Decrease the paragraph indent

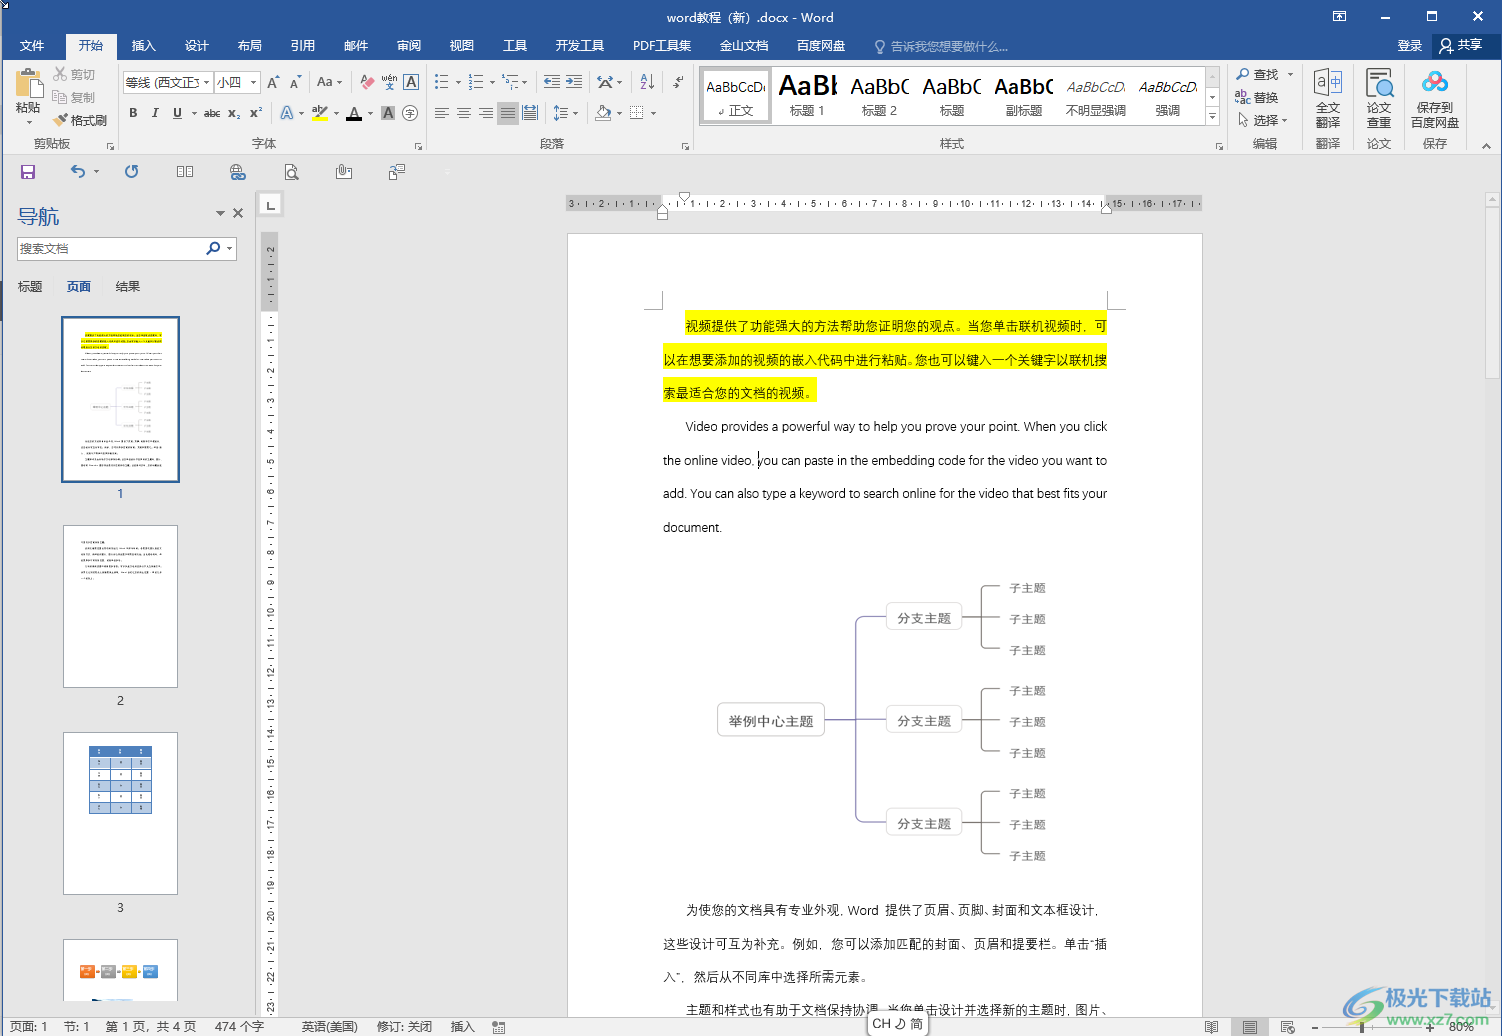point(552,82)
